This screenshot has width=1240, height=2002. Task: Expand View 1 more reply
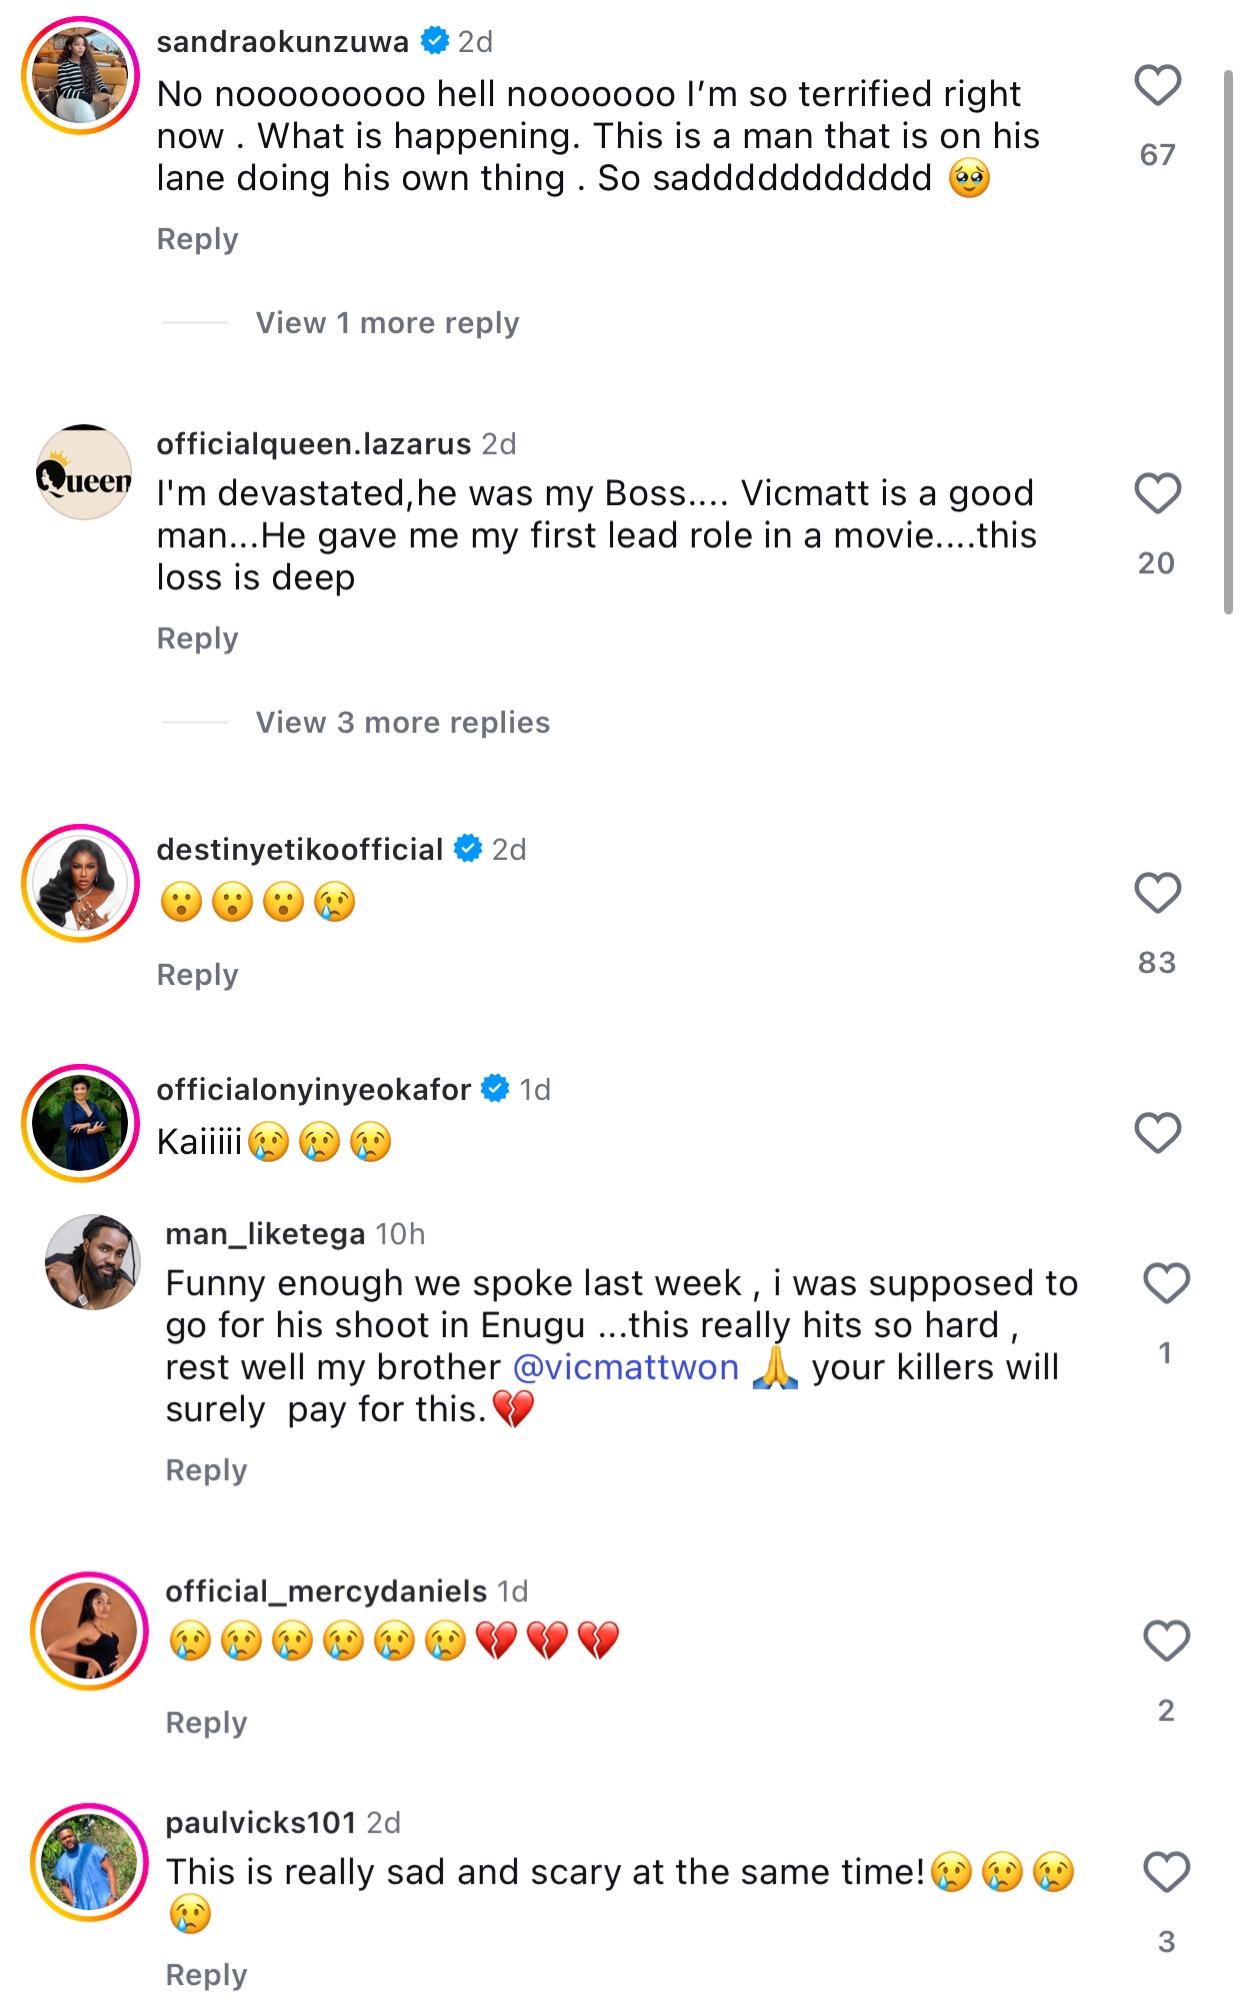coord(387,323)
